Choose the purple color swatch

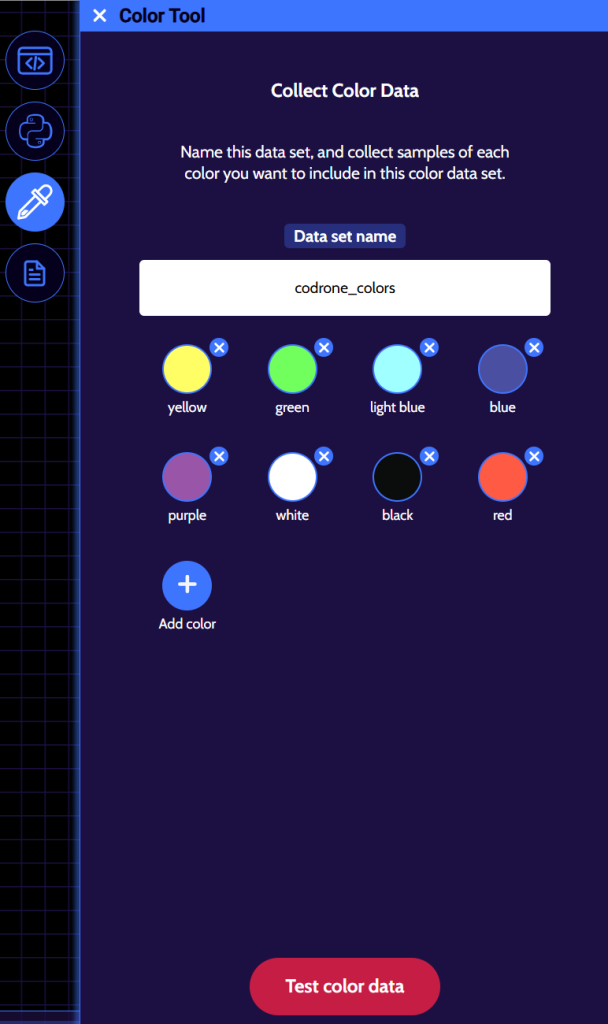click(187, 478)
